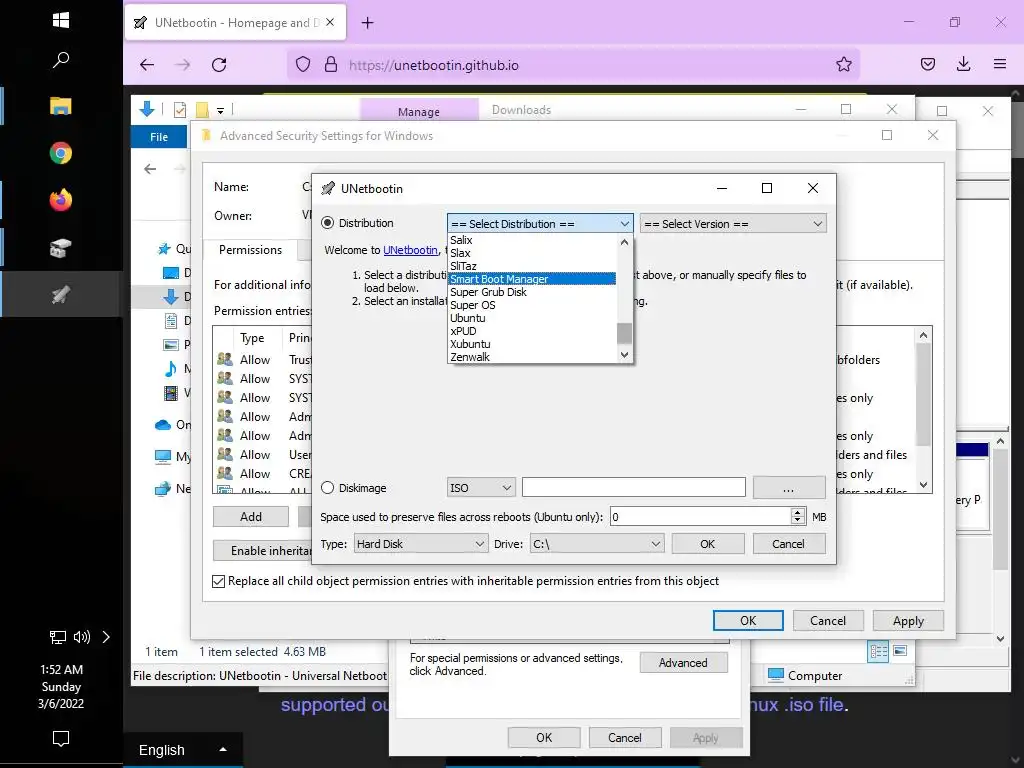This screenshot has width=1024, height=768.
Task: Follow the UNetbootin welcome link
Action: tap(410, 250)
